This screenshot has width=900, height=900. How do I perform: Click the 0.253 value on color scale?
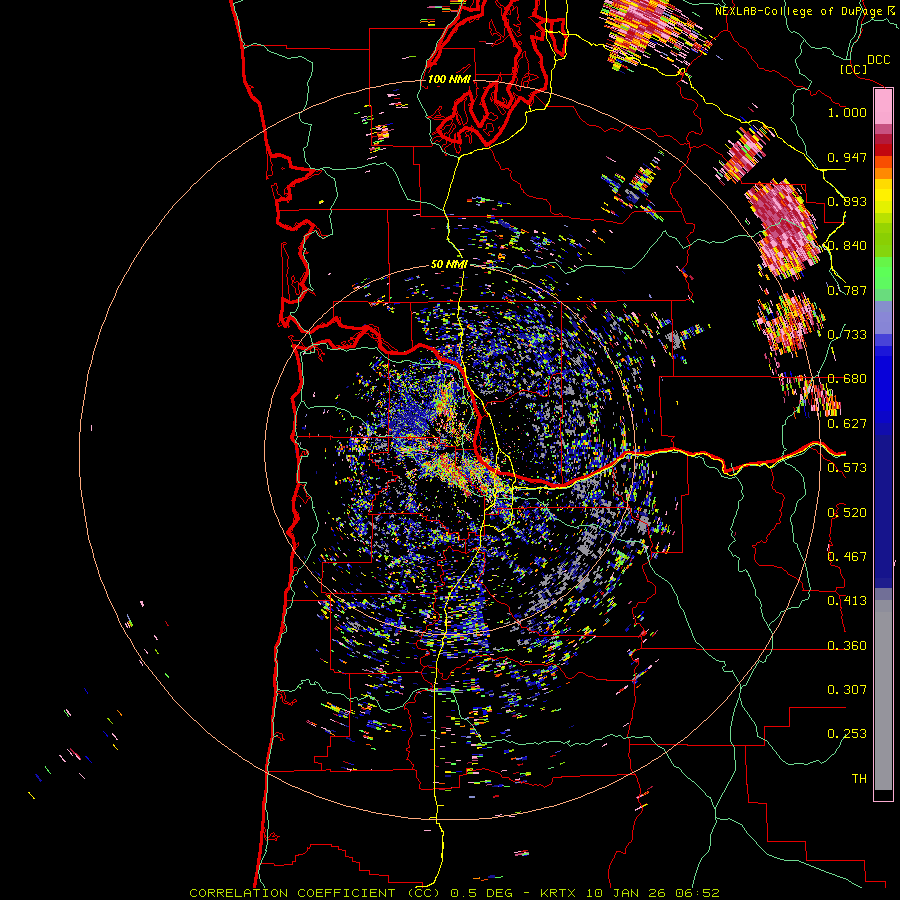coord(847,734)
